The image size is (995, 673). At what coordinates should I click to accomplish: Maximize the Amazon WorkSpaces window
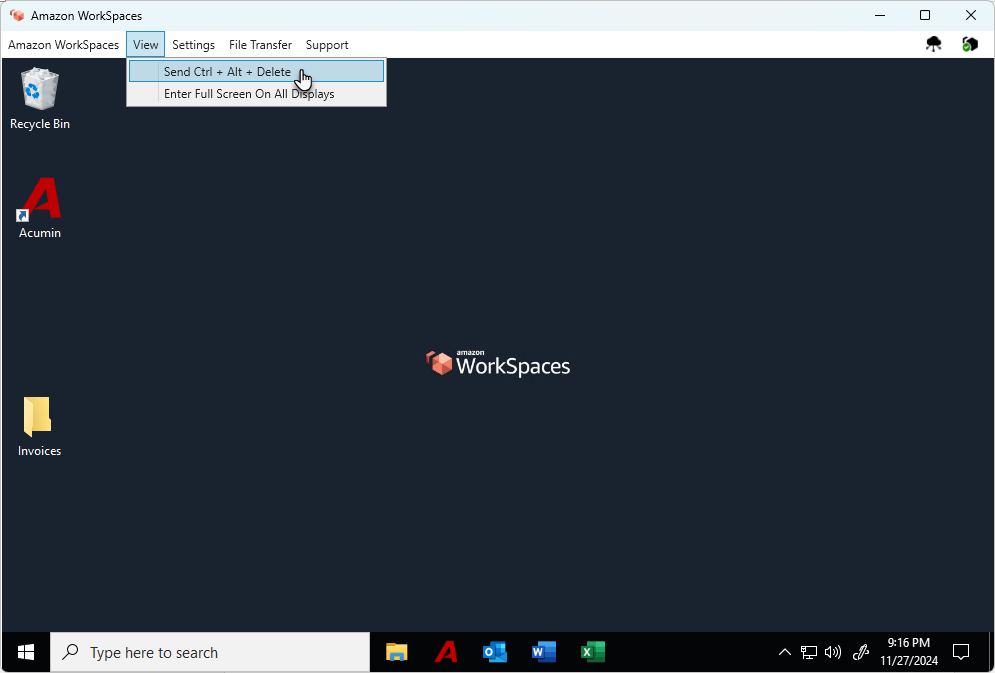(925, 15)
